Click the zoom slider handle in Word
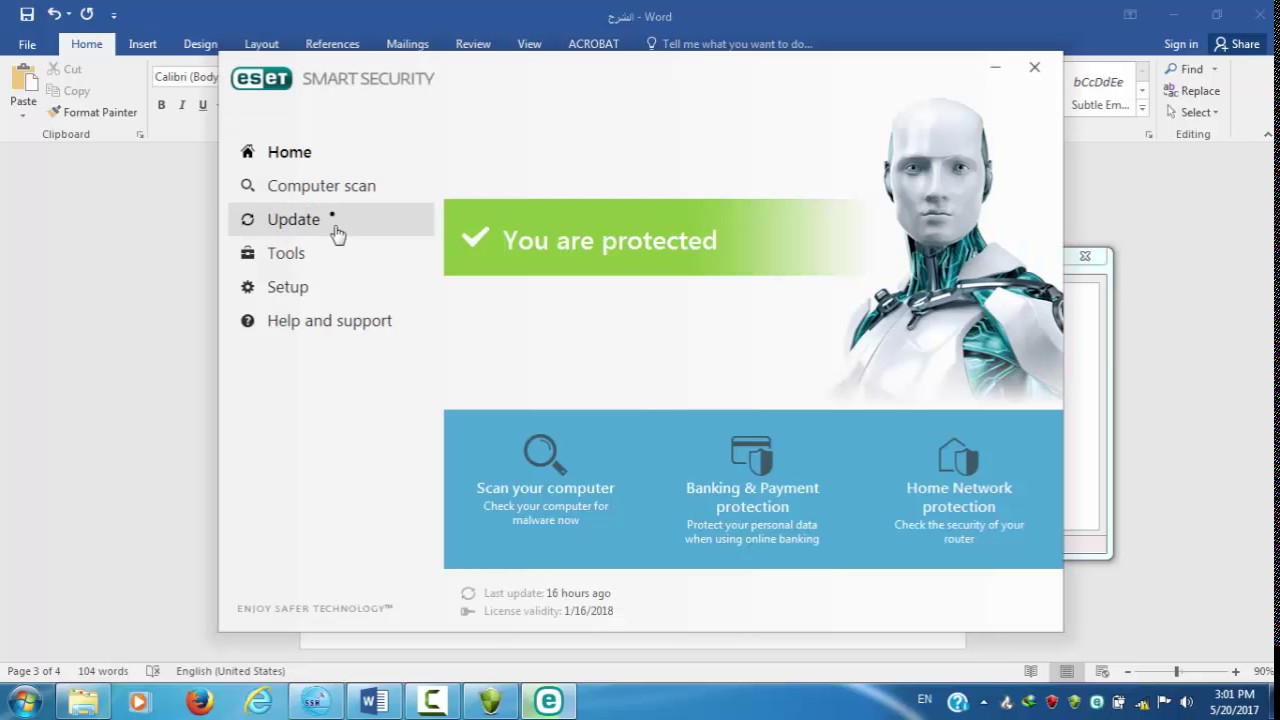This screenshot has width=1280, height=720. [1176, 671]
